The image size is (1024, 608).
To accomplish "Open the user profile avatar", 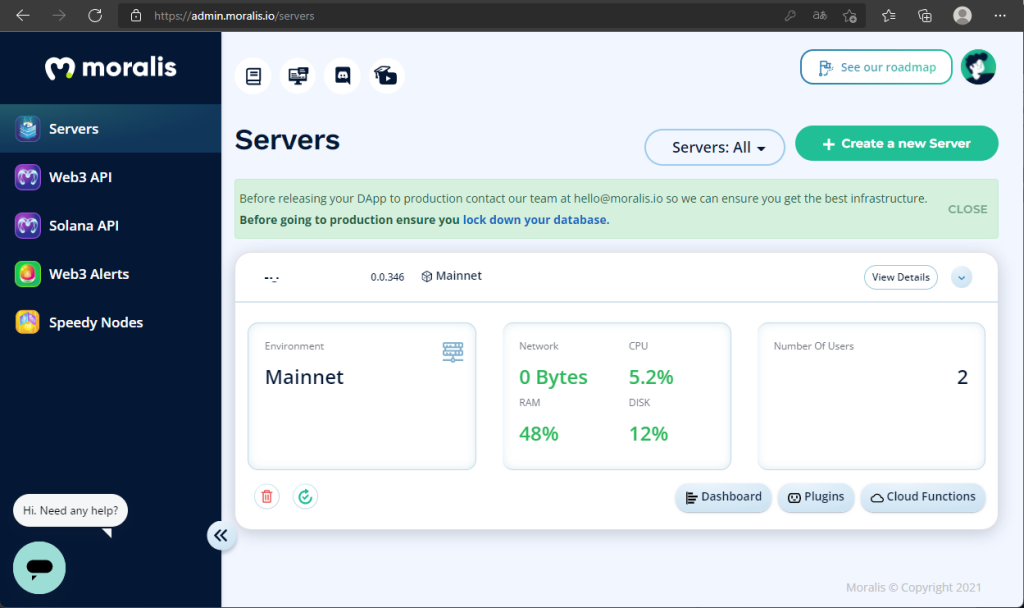I will click(x=978, y=67).
